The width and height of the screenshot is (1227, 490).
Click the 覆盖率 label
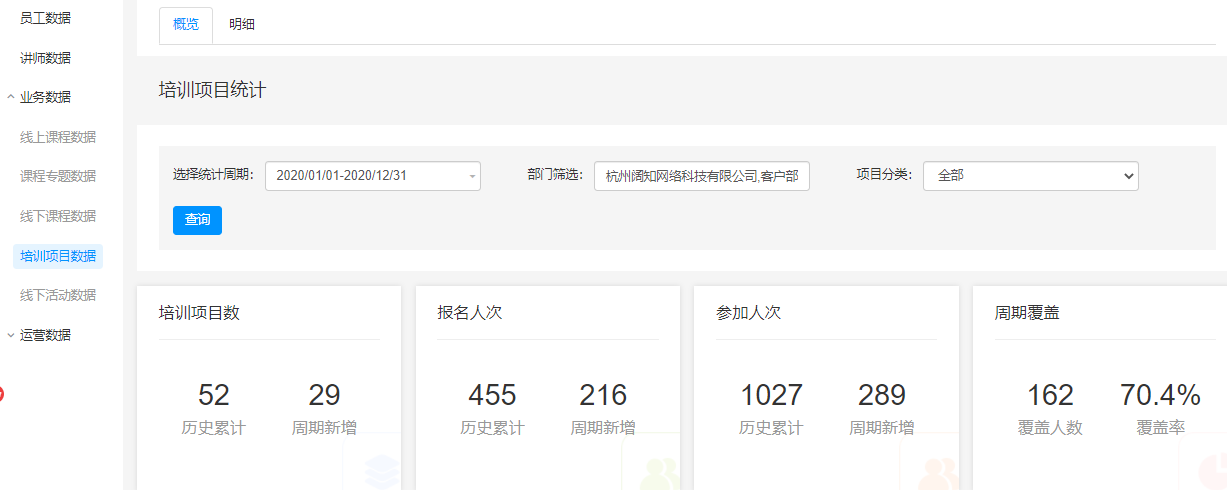coord(1161,428)
